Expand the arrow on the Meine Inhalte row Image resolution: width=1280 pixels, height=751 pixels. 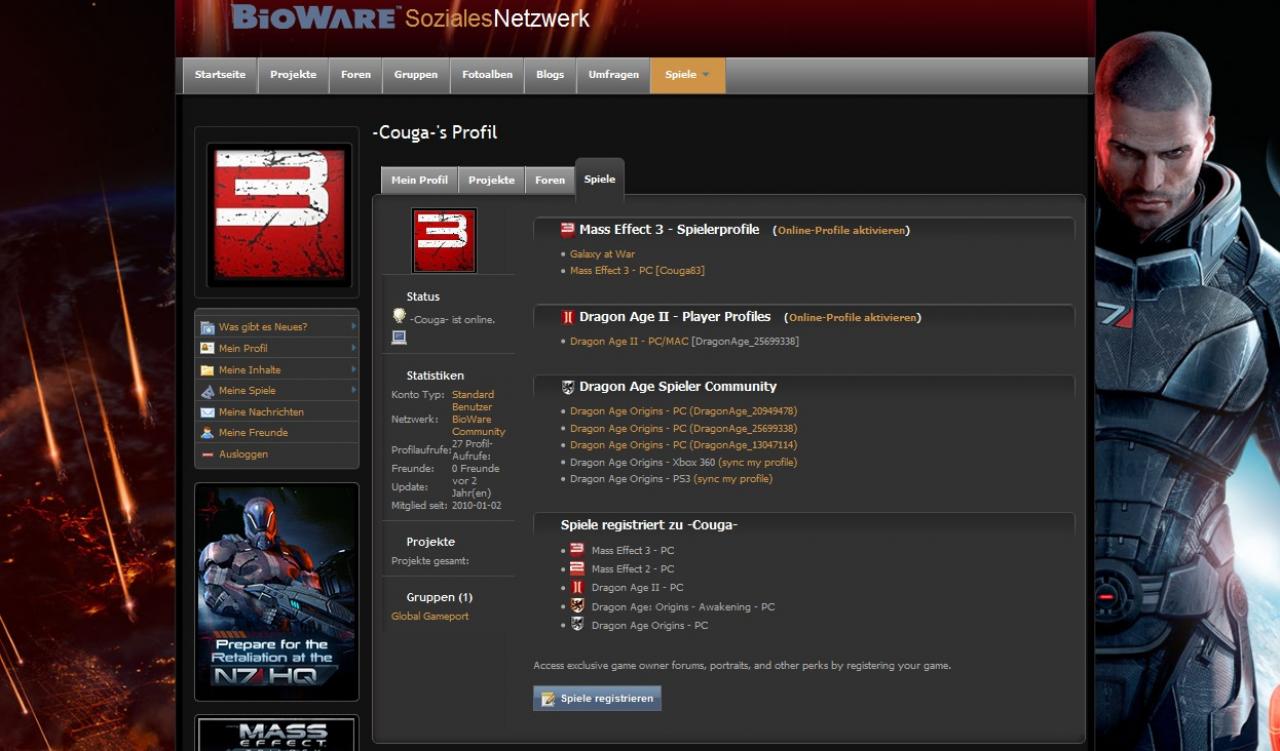tap(354, 370)
